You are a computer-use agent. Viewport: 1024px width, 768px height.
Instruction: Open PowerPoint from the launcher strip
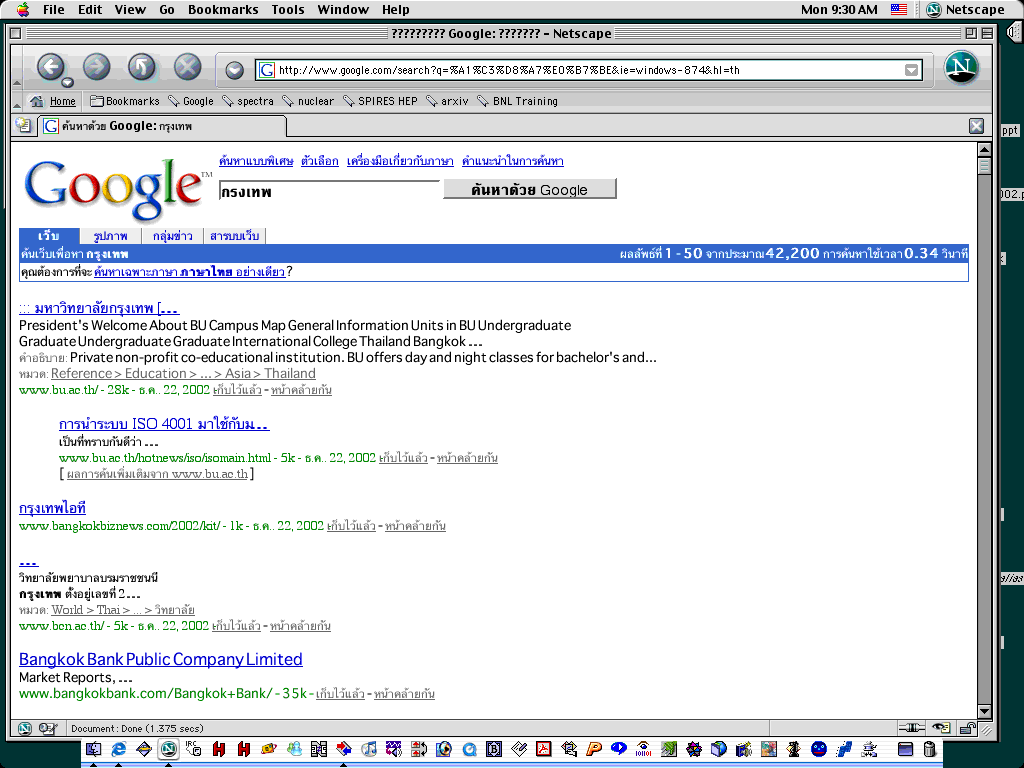(x=594, y=748)
